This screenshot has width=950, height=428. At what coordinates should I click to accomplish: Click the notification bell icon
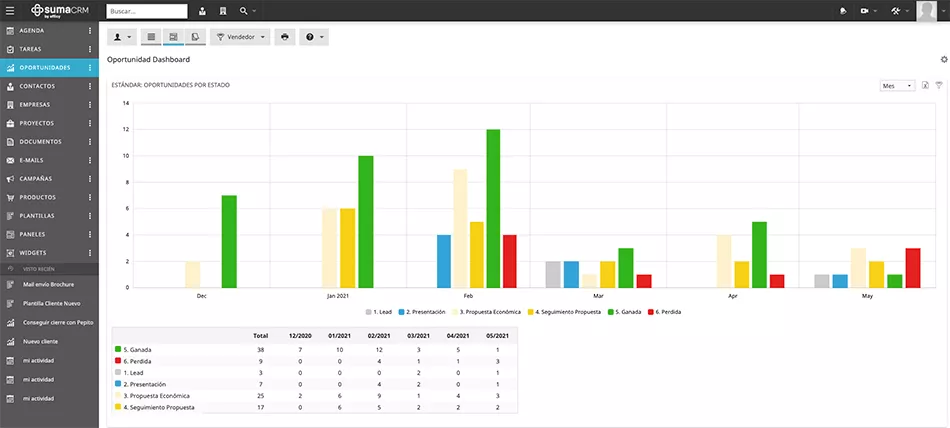tap(843, 11)
